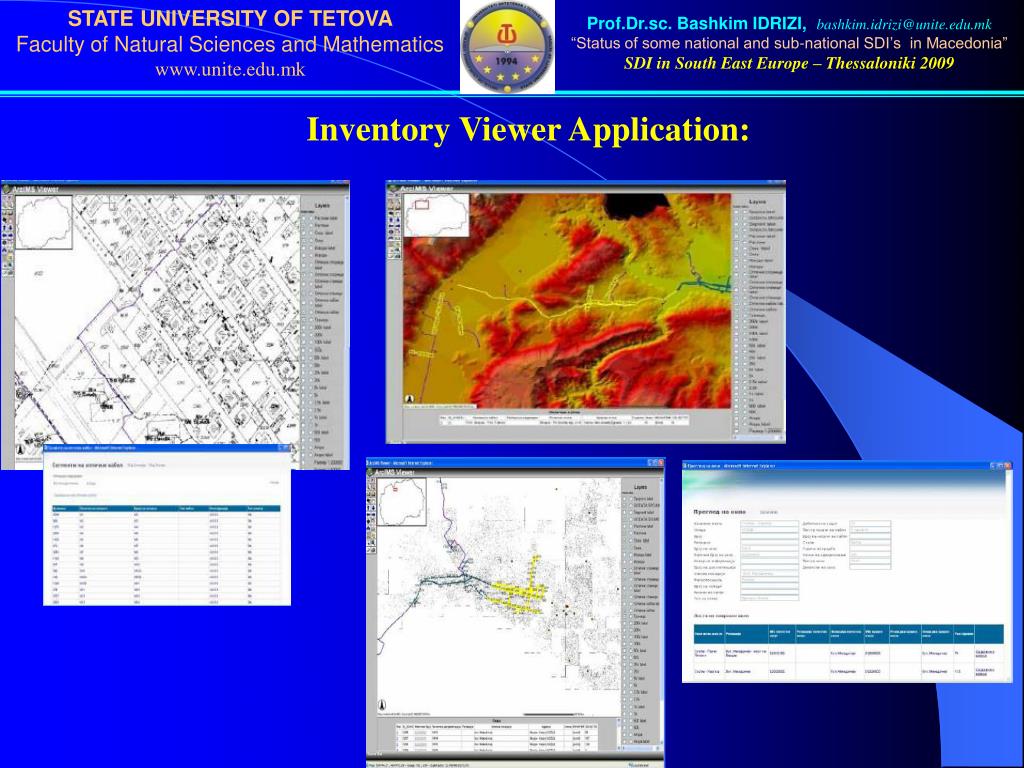Click the blue table header in the optical cable segments popup
Screen dimensions: 1024x768
[166, 507]
